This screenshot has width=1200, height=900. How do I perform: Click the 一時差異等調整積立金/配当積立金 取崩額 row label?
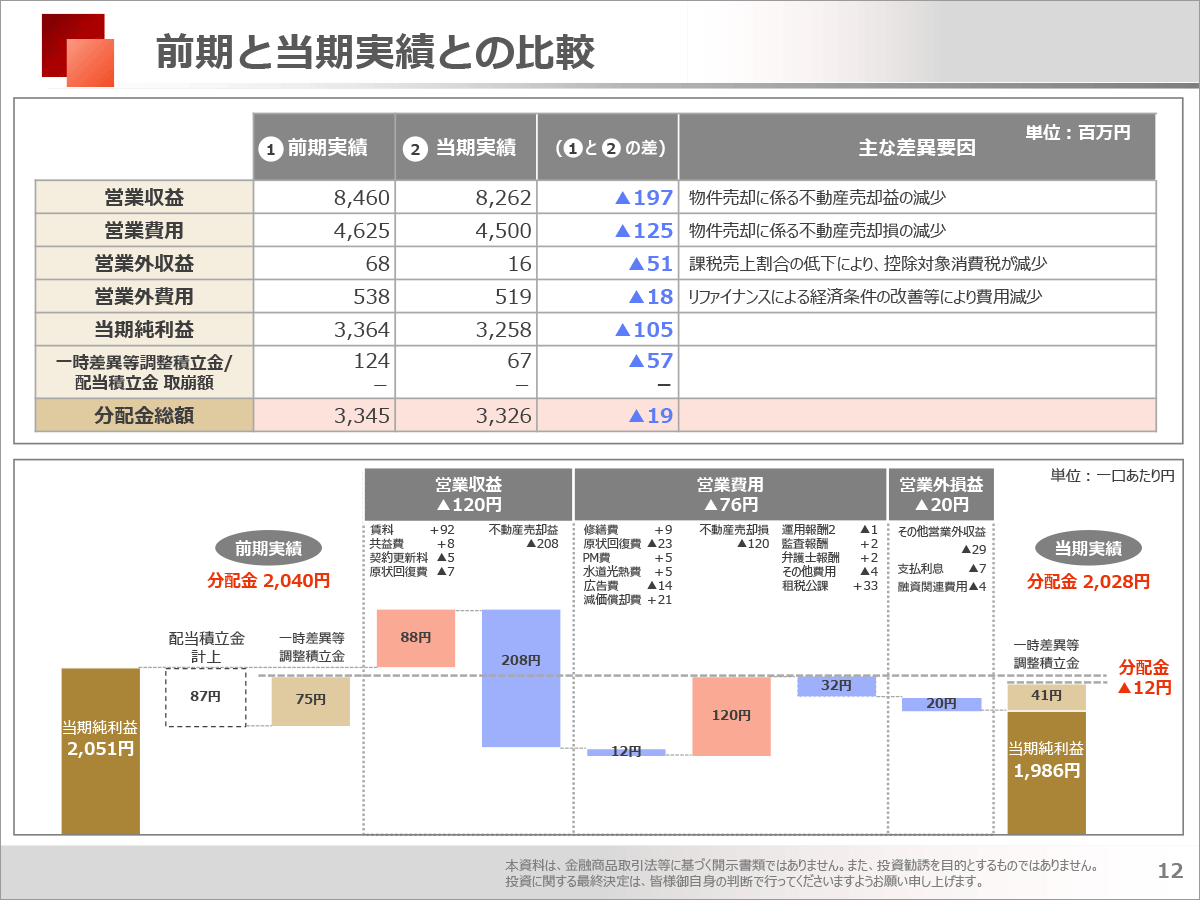[144, 371]
